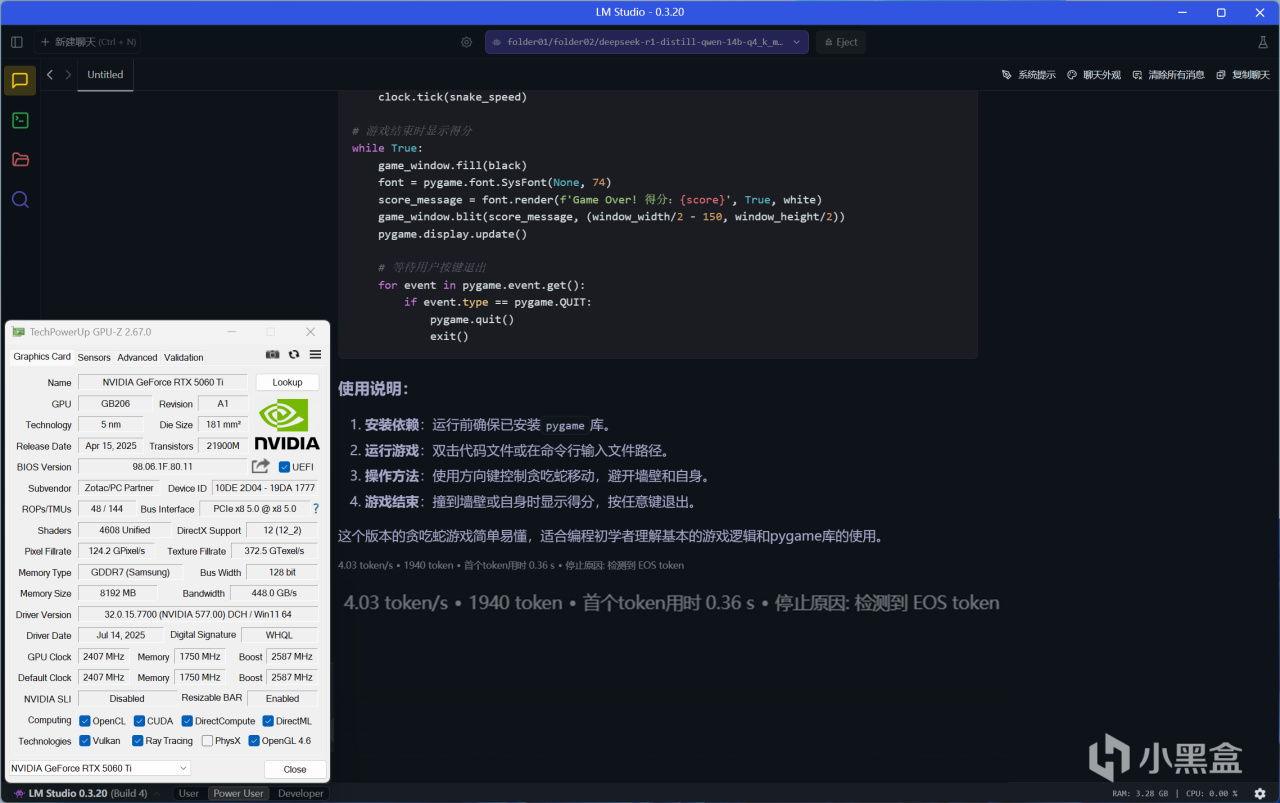Click the BIOS Version field
The width and height of the screenshot is (1280, 803).
point(162,467)
